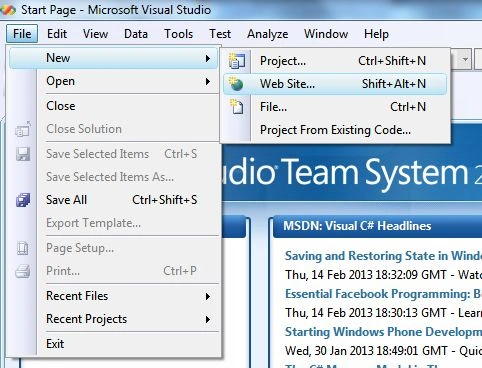The height and width of the screenshot is (368, 482).
Task: Click the New File page icon
Action: (x=237, y=107)
